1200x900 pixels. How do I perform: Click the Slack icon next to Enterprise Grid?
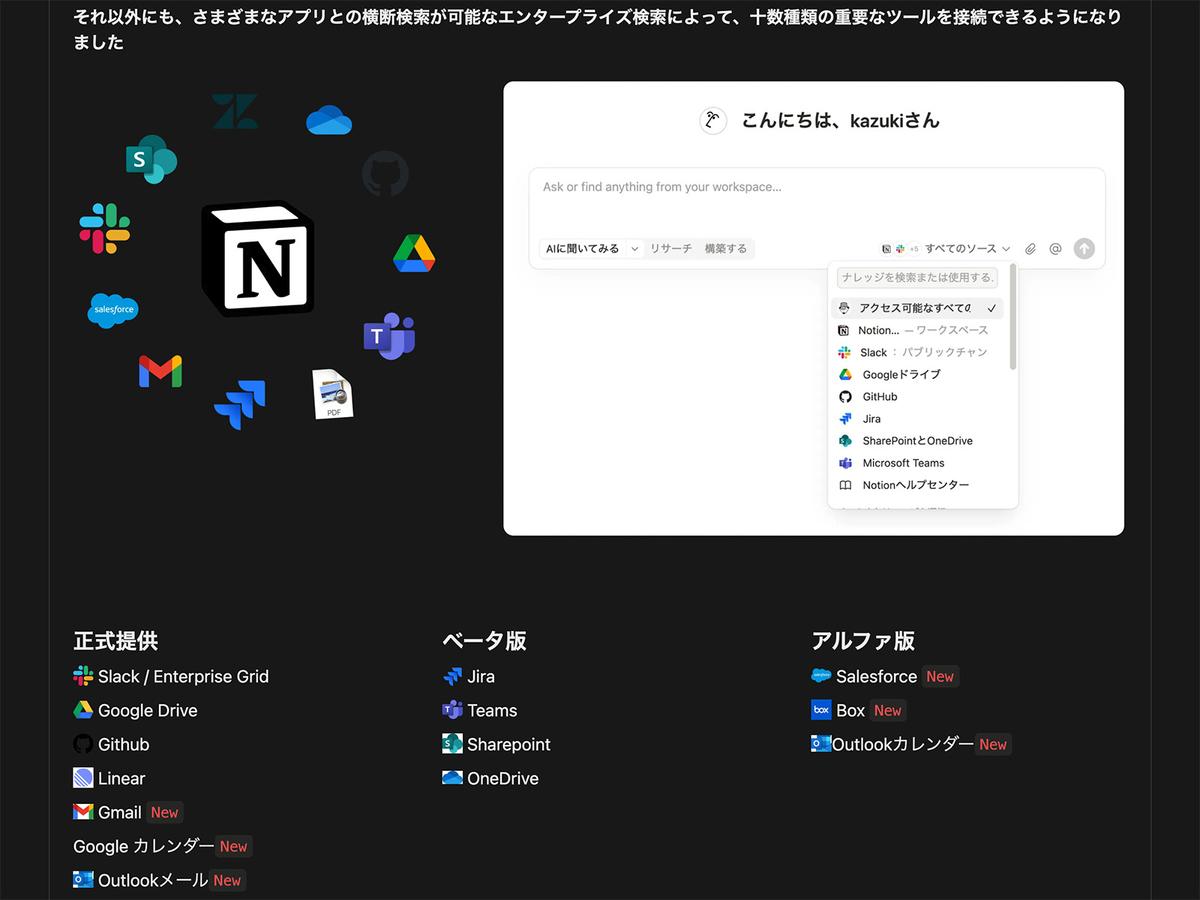point(83,676)
